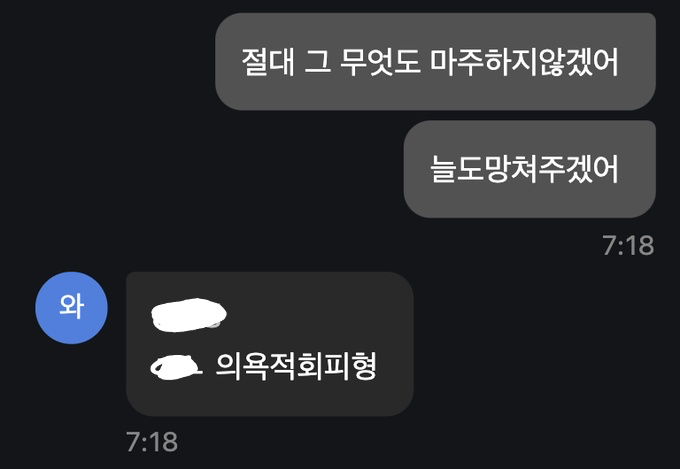Click the 7:18 timestamp under received message
This screenshot has width=680, height=469.
(x=152, y=442)
